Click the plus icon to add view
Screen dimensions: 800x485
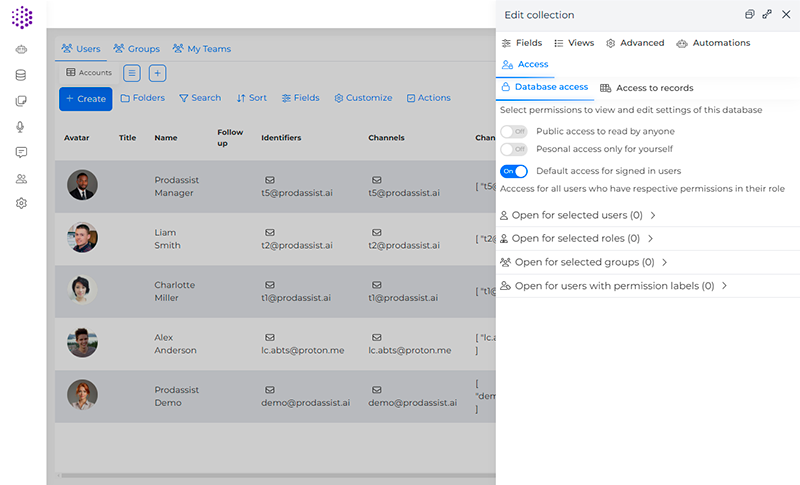[x=157, y=73]
